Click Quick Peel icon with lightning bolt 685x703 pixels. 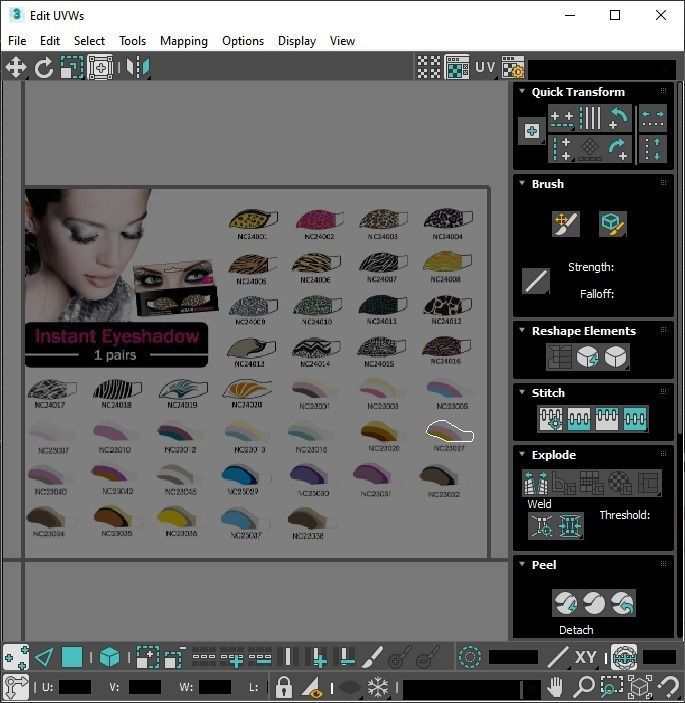point(566,603)
